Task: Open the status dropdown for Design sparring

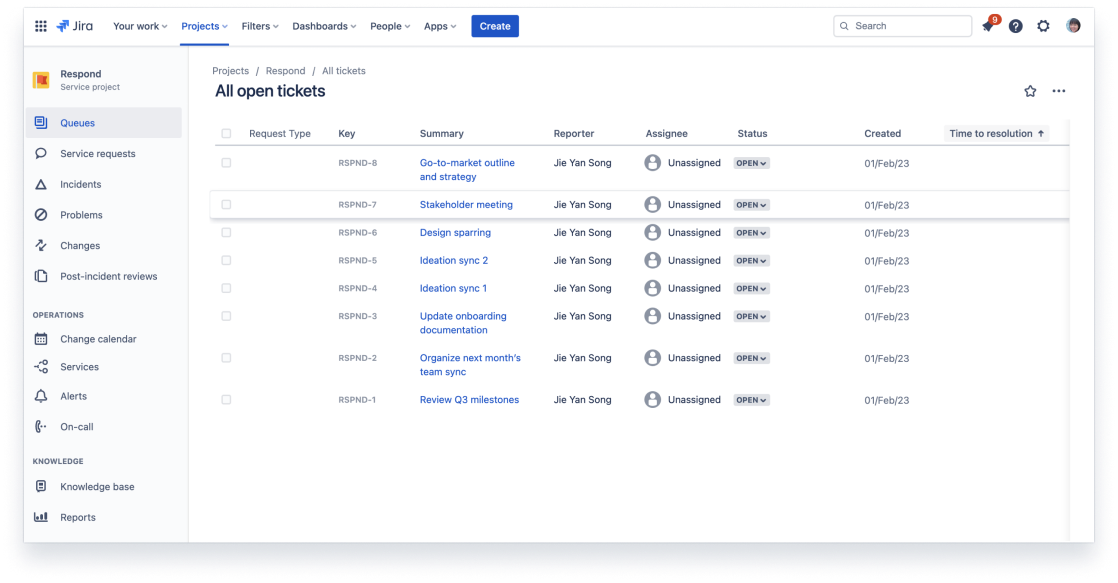Action: tap(752, 233)
